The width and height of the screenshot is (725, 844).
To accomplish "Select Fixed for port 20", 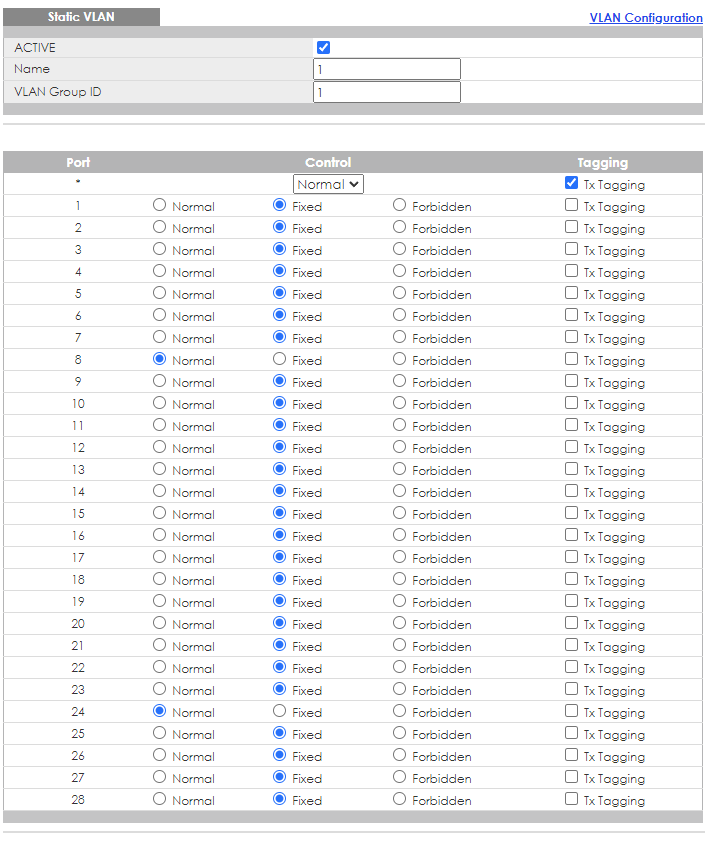I will [x=279, y=623].
